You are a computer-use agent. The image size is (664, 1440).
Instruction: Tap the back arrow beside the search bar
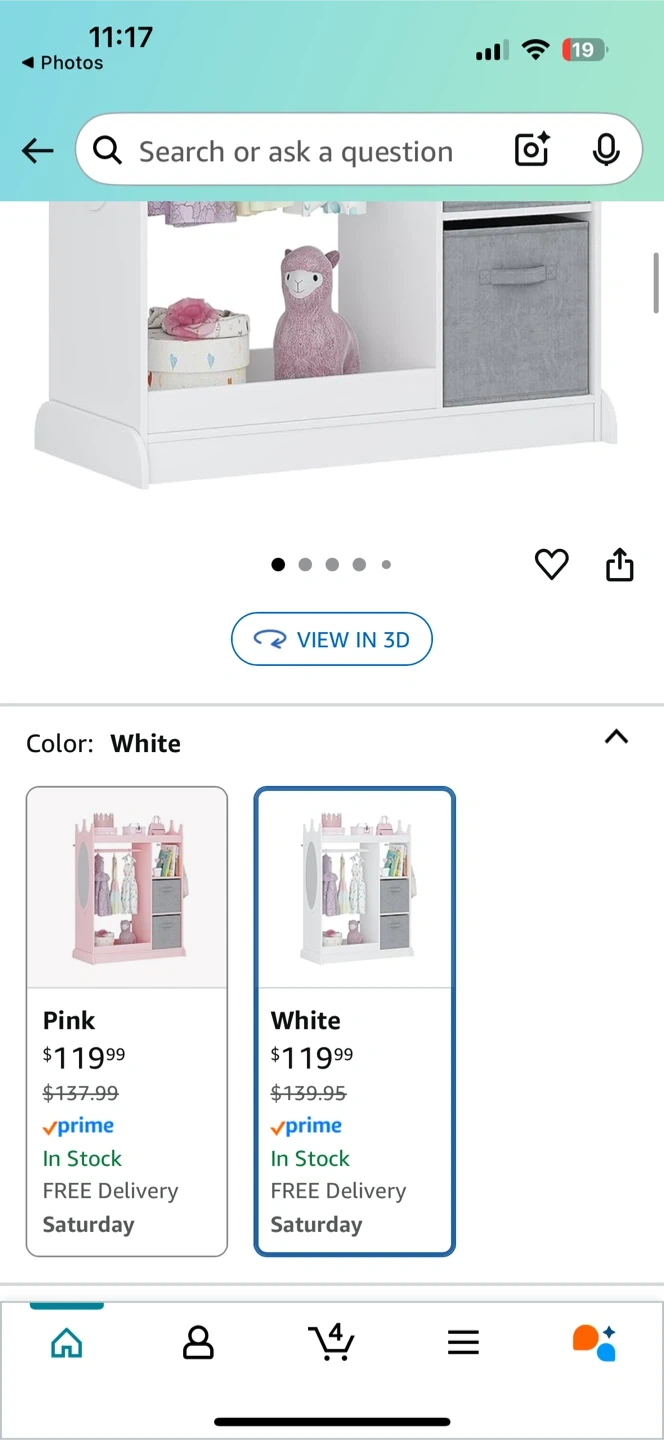(38, 151)
